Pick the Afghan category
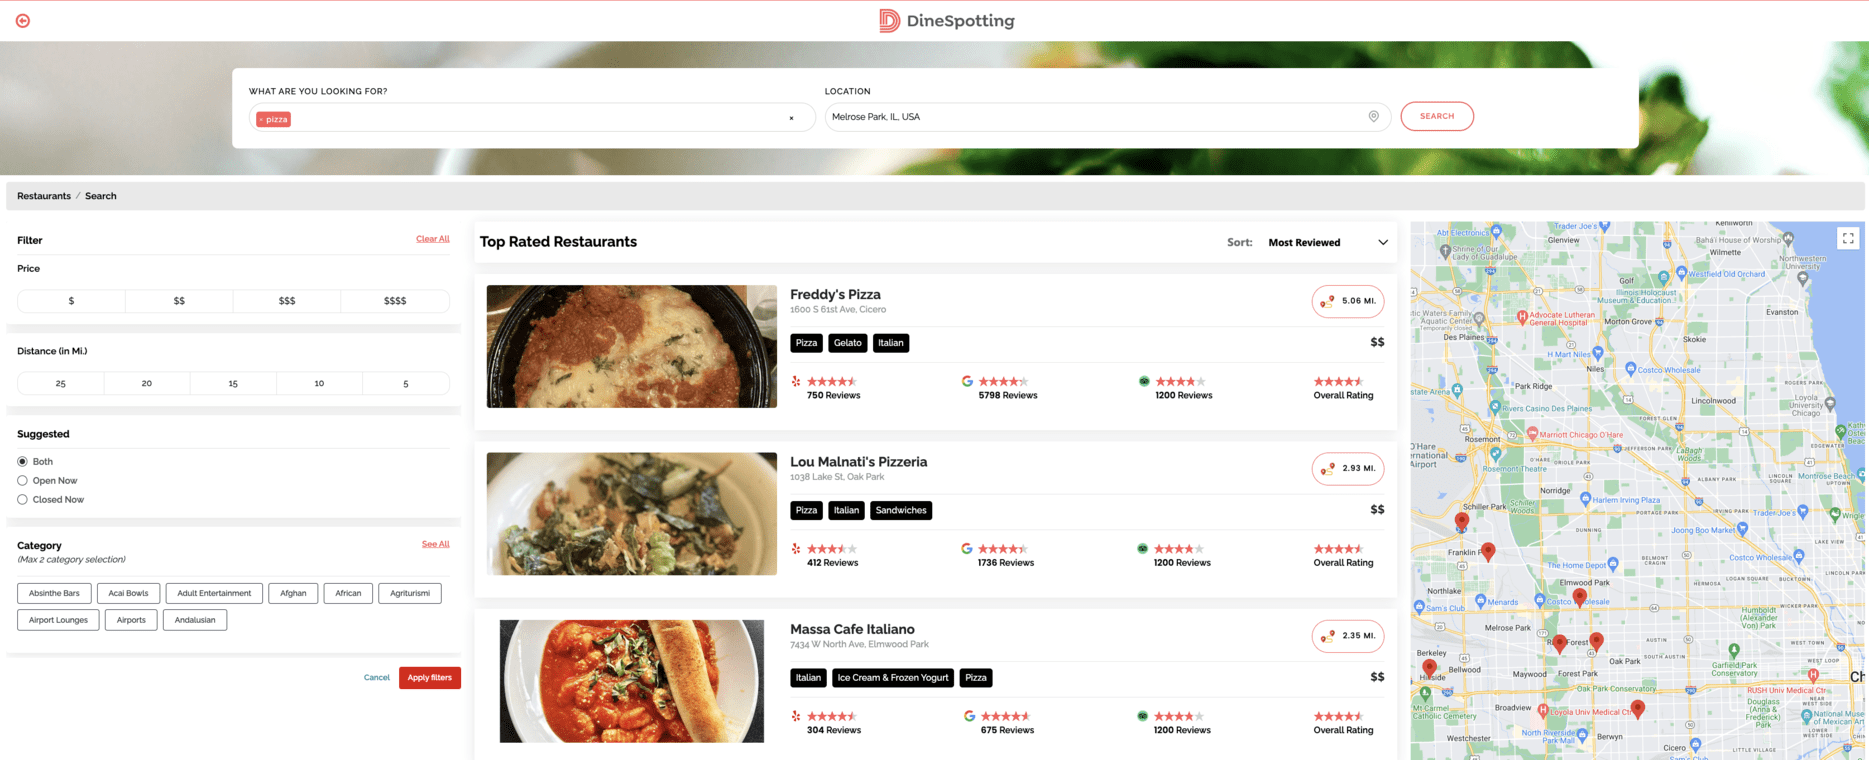 [x=293, y=594]
